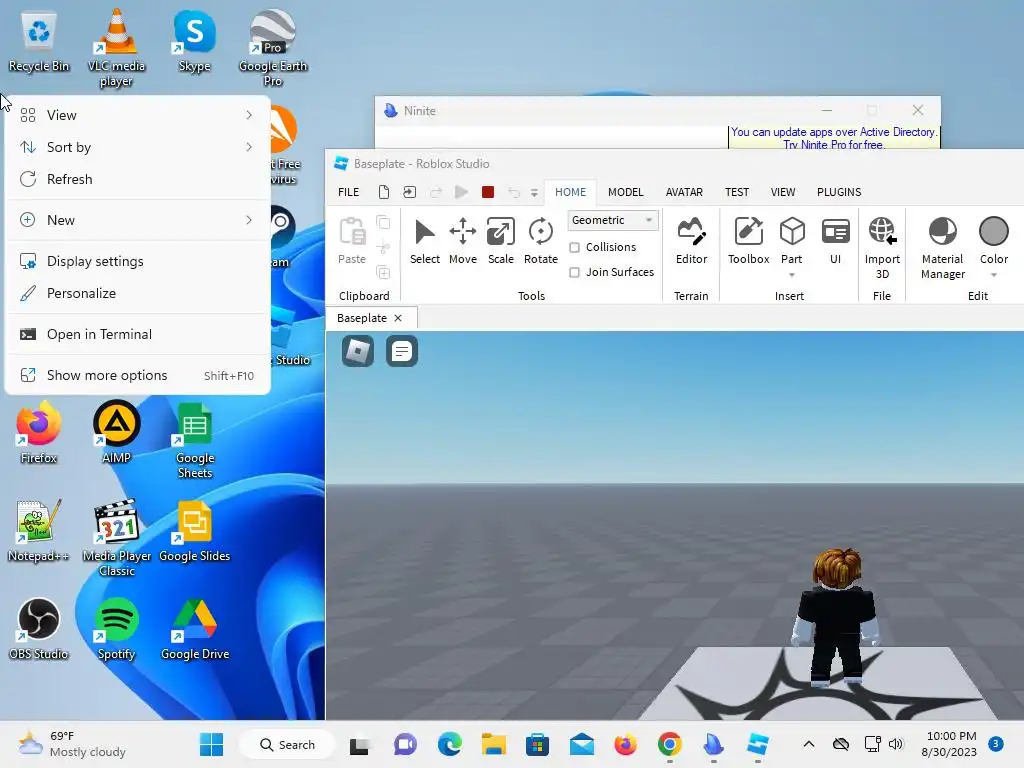The width and height of the screenshot is (1024, 768).
Task: Click the Roblox menu icon in viewport
Action: tap(358, 351)
